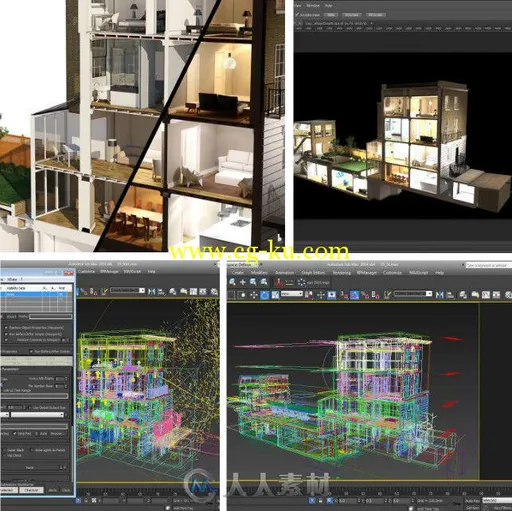
Task: Open named selection sets dropdown in right window
Action: pyautogui.click(x=413, y=294)
